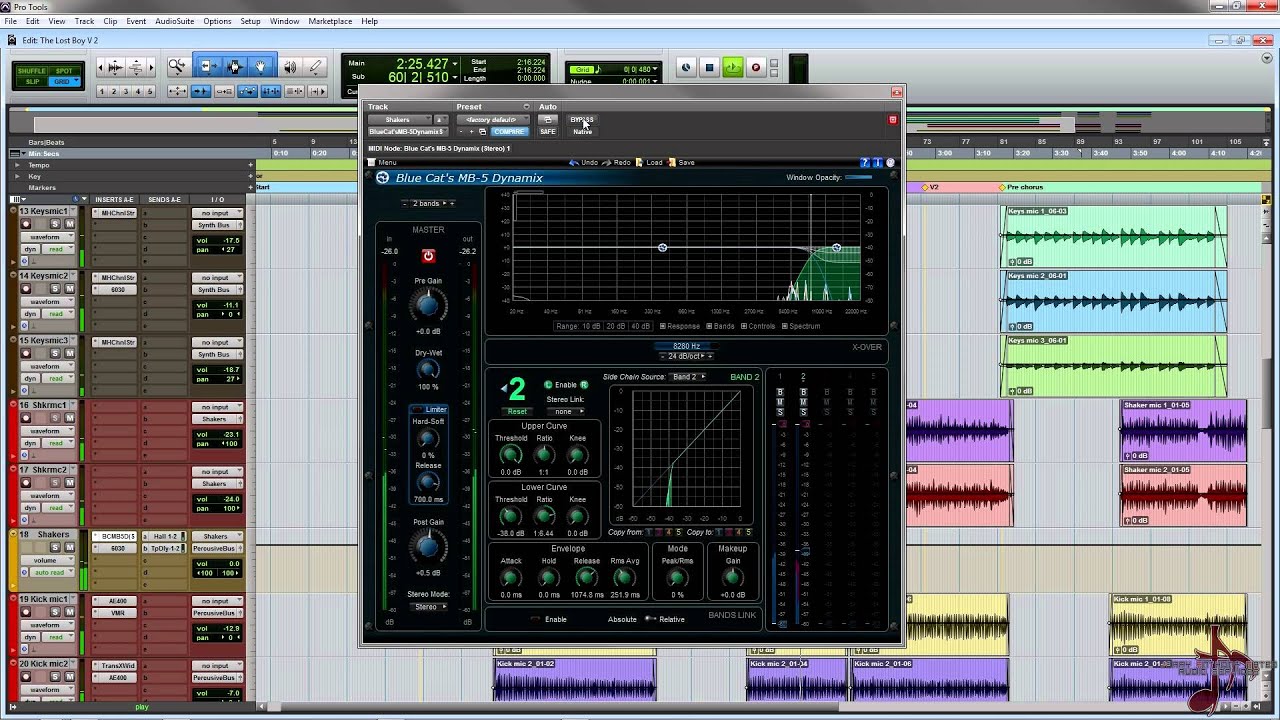Open the Shakers track selector dropdown
Viewport: 1280px width, 720px height.
[399, 120]
